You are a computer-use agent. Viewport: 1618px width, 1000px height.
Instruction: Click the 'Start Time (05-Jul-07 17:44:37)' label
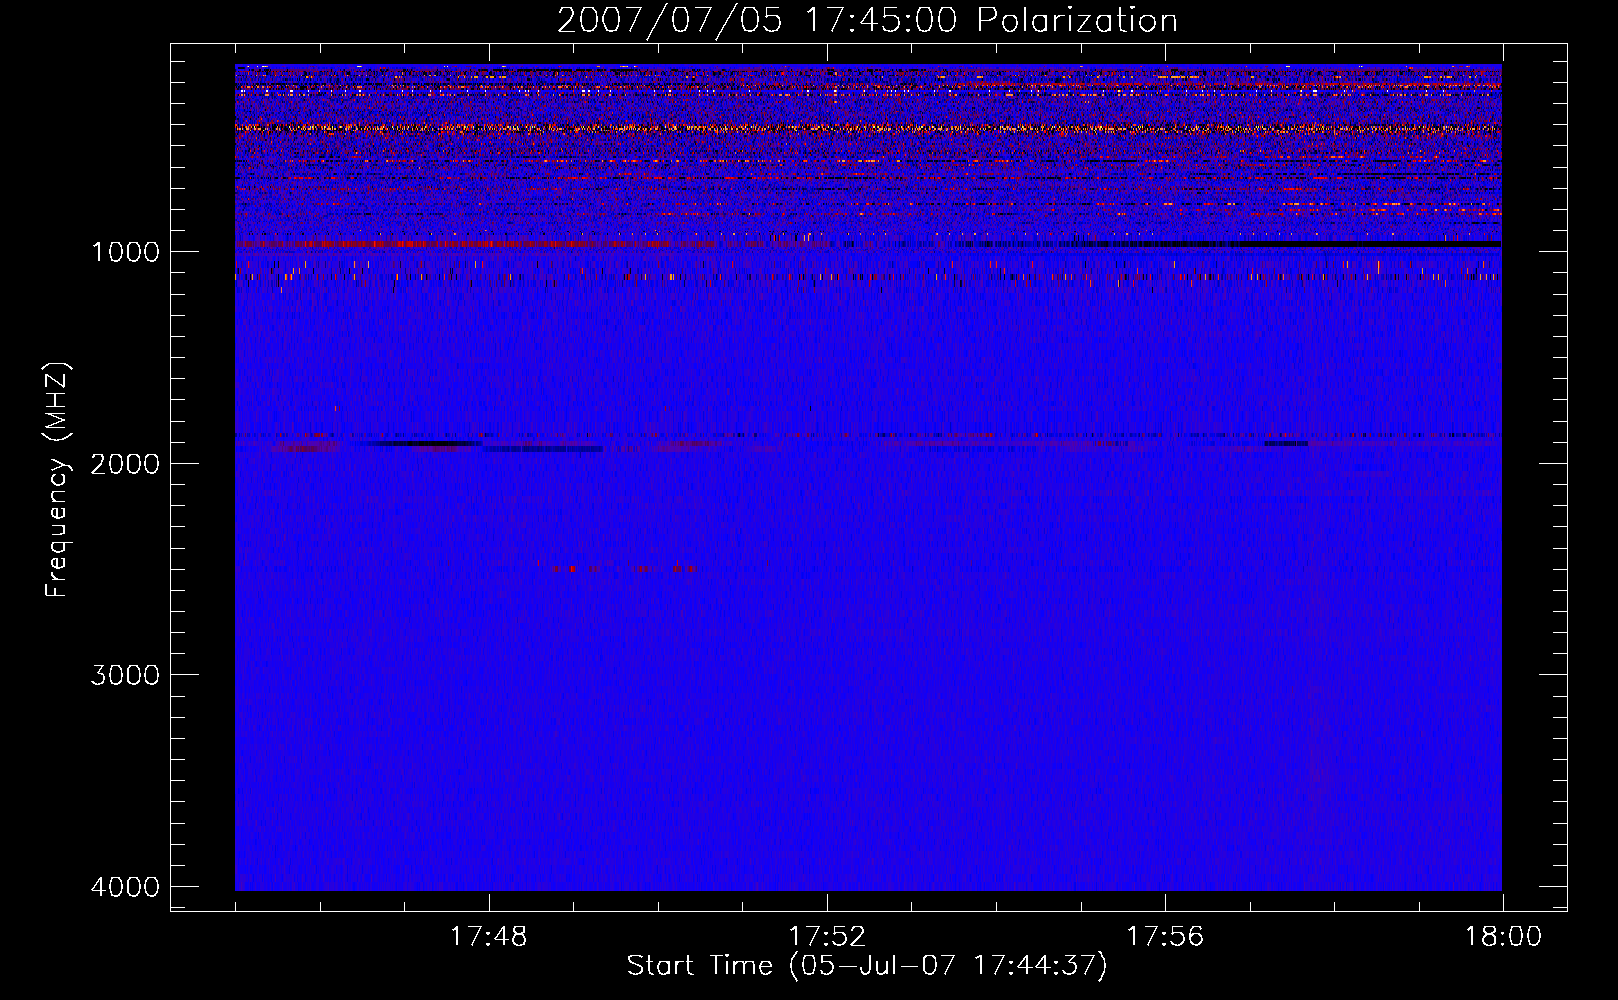click(x=867, y=966)
